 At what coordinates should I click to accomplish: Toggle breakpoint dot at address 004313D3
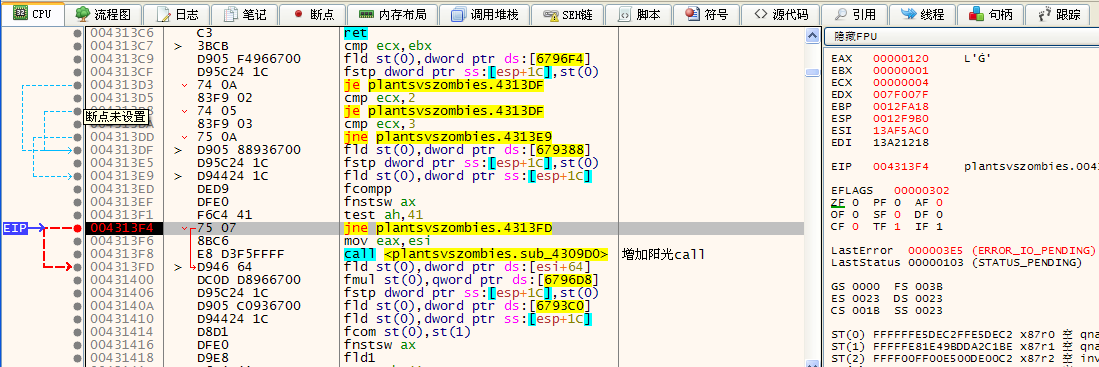click(x=77, y=85)
